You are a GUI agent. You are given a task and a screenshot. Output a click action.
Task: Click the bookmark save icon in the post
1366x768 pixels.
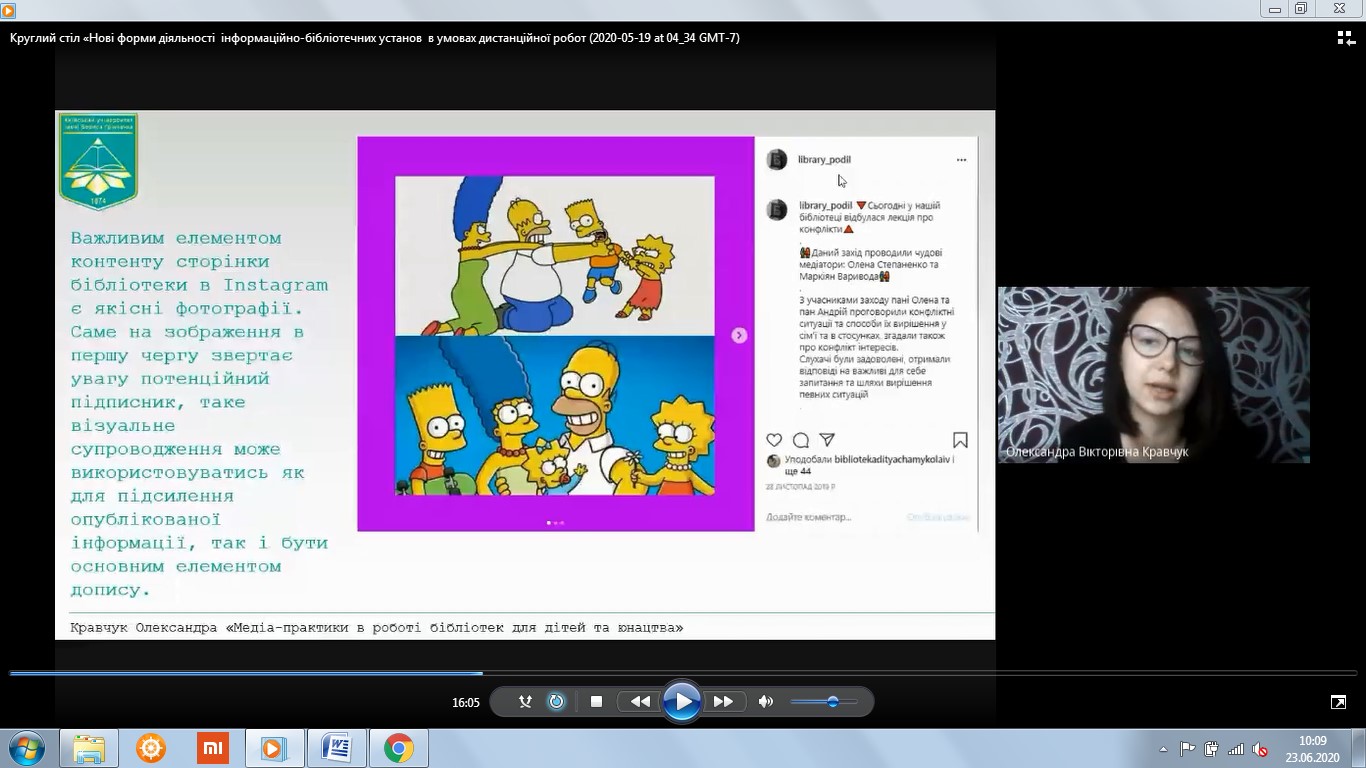tap(960, 440)
